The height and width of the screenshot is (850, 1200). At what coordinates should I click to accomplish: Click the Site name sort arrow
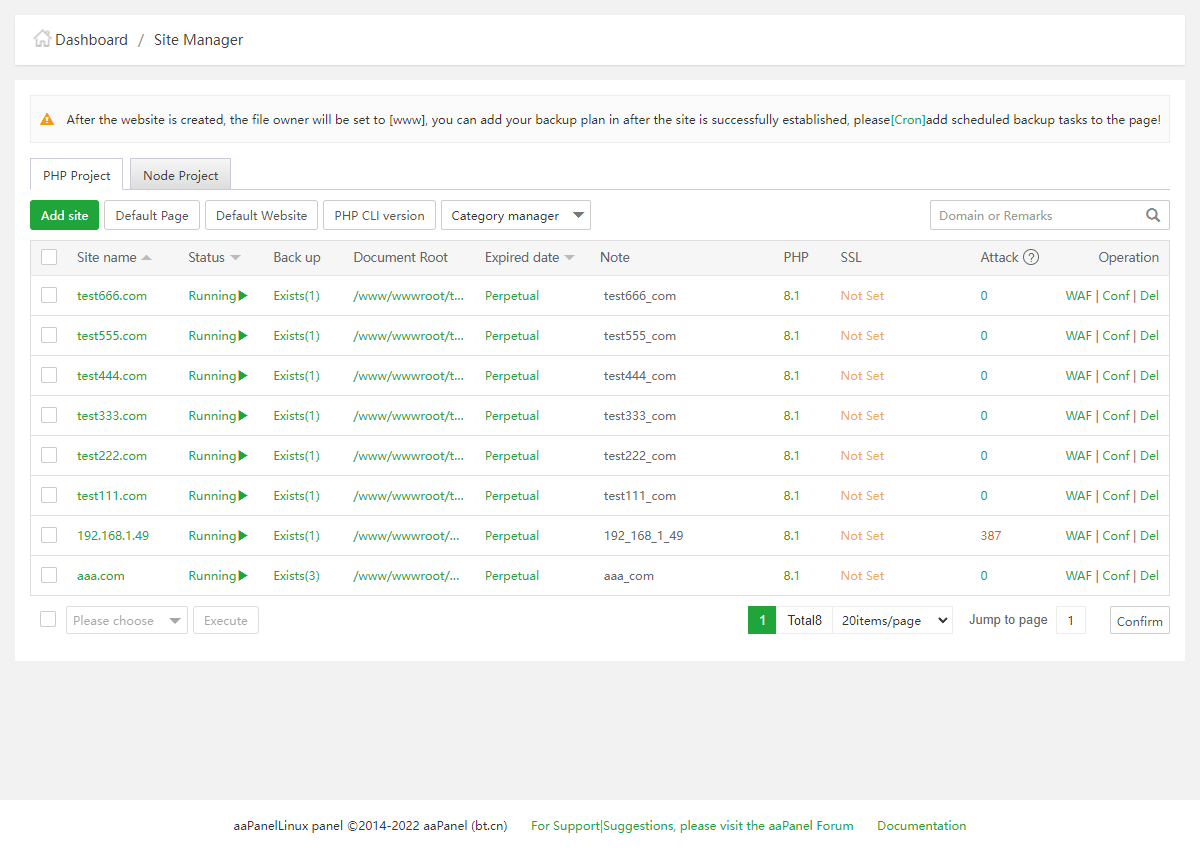click(x=147, y=258)
